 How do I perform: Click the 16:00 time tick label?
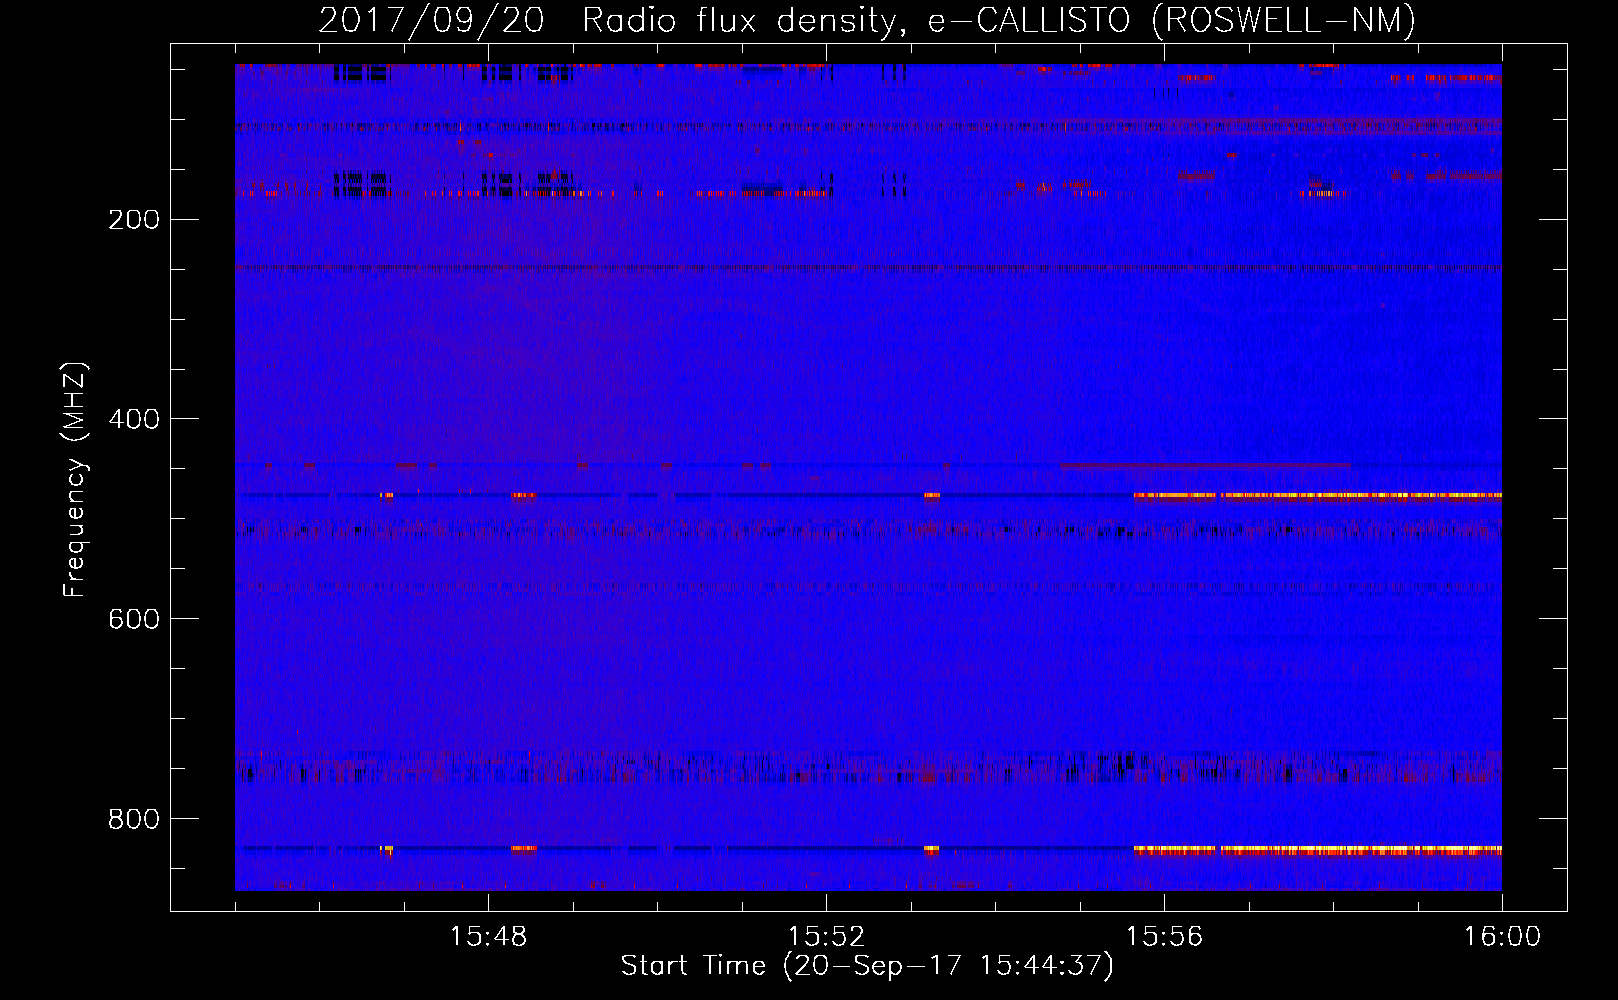(1502, 937)
